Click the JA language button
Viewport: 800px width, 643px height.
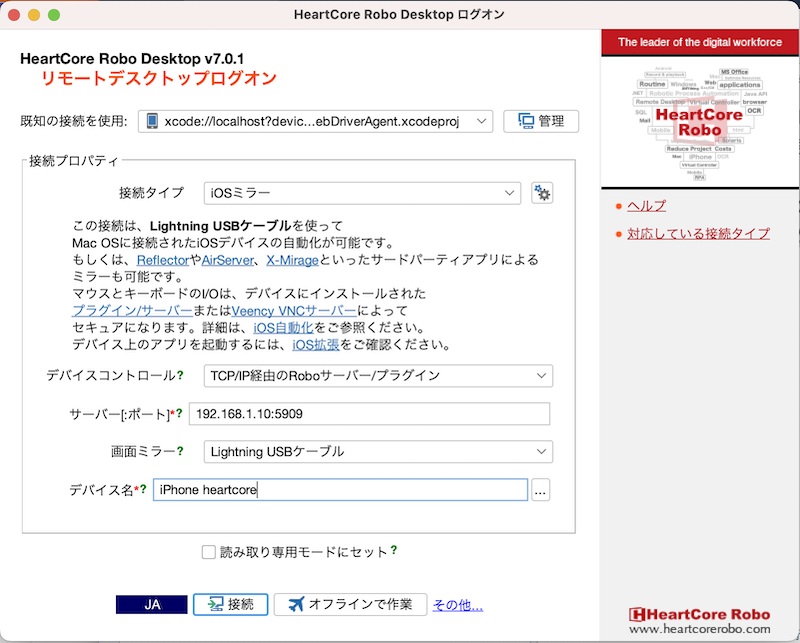tap(152, 605)
